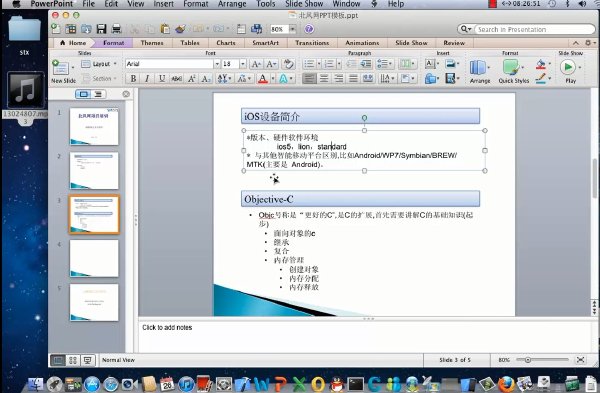Switch to outline pane view

tap(98, 94)
